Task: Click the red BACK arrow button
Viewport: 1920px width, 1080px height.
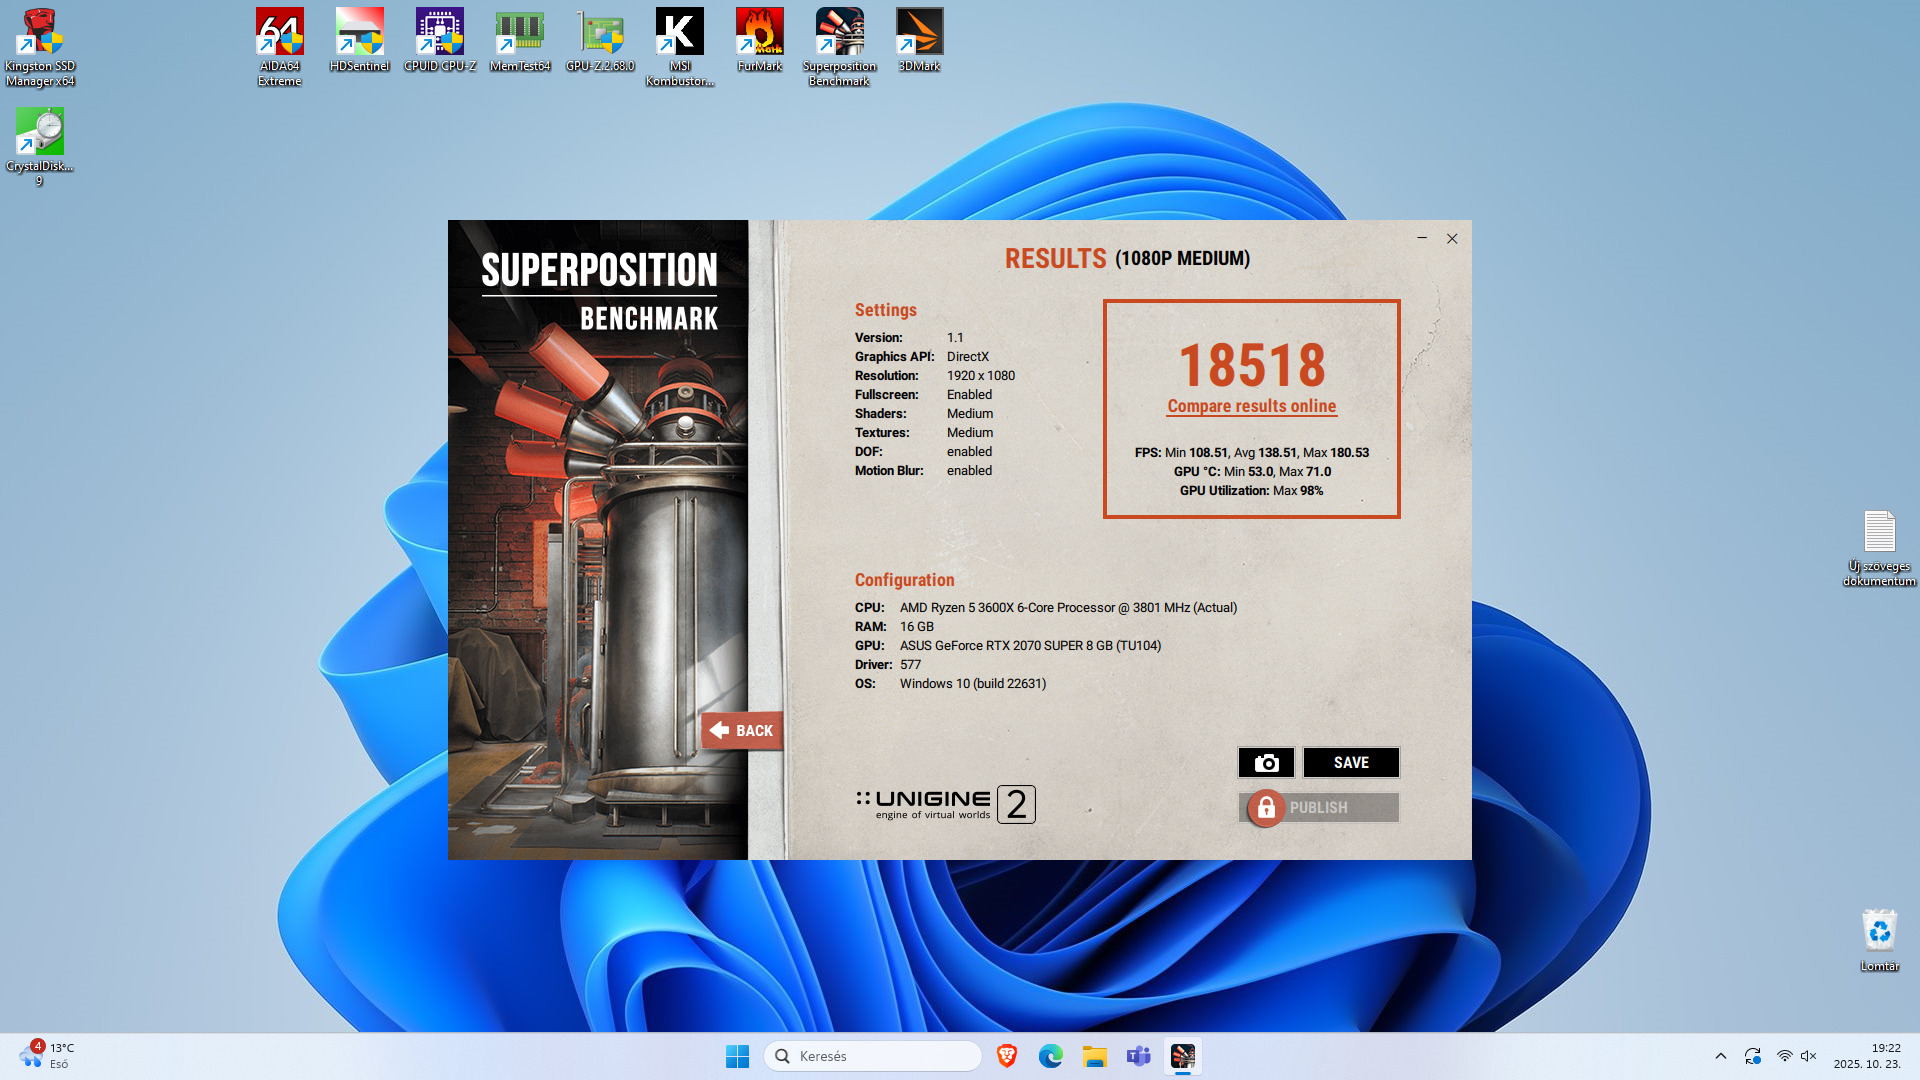Action: (741, 731)
